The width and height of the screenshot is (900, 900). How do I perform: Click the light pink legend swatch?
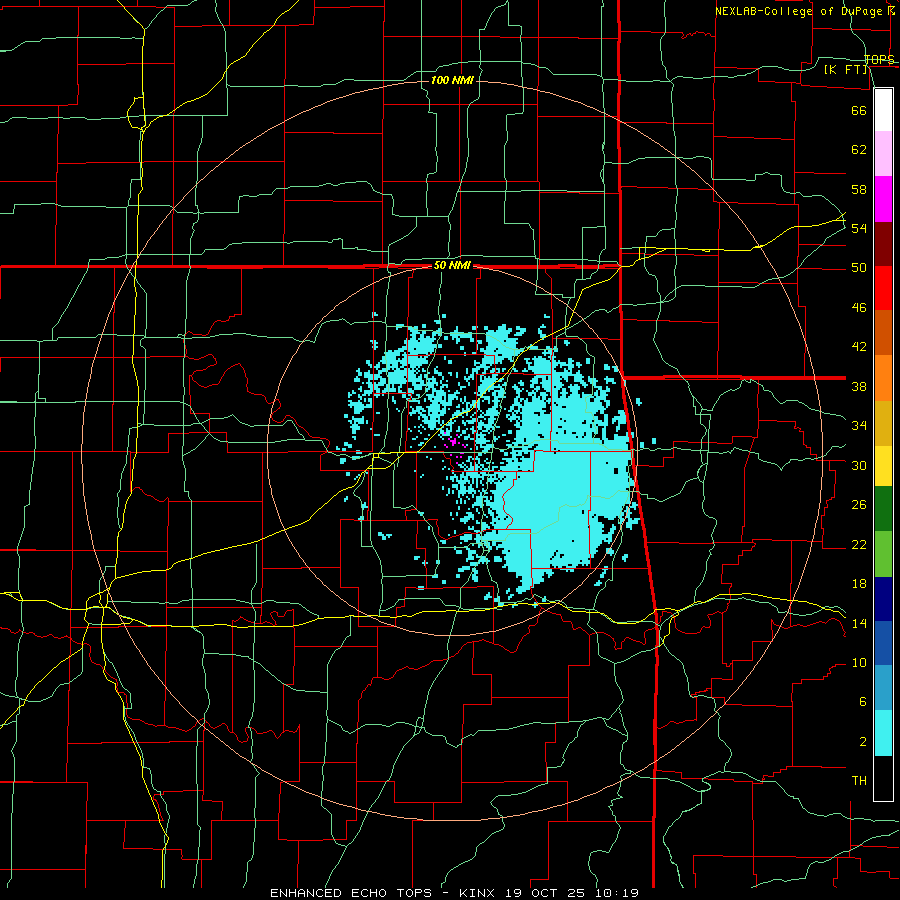tap(883, 154)
